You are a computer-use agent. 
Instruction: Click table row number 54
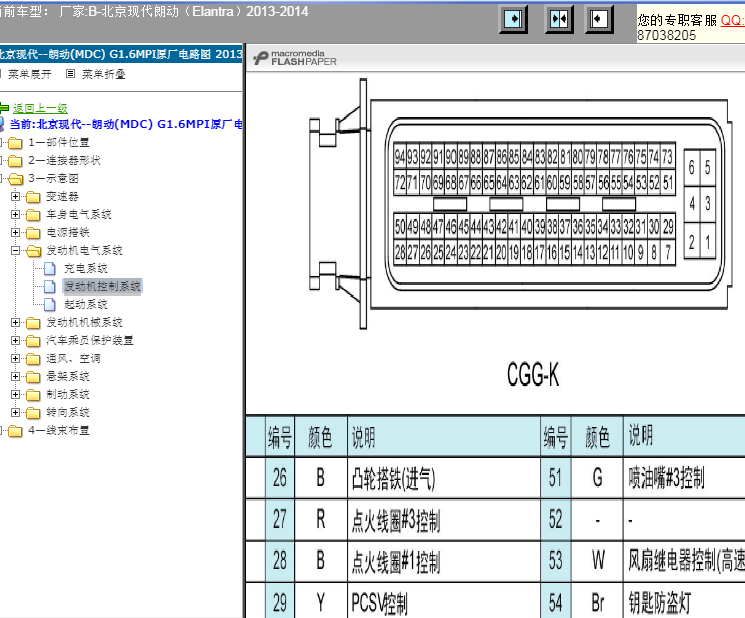(555, 603)
